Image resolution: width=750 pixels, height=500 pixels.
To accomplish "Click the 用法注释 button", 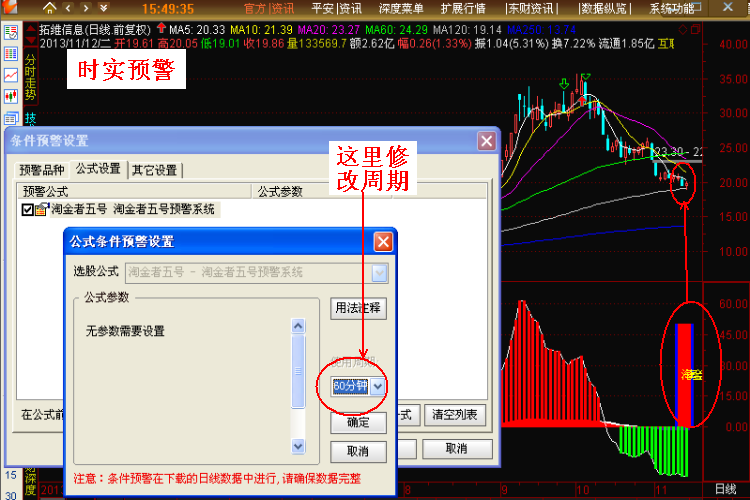I will click(358, 308).
